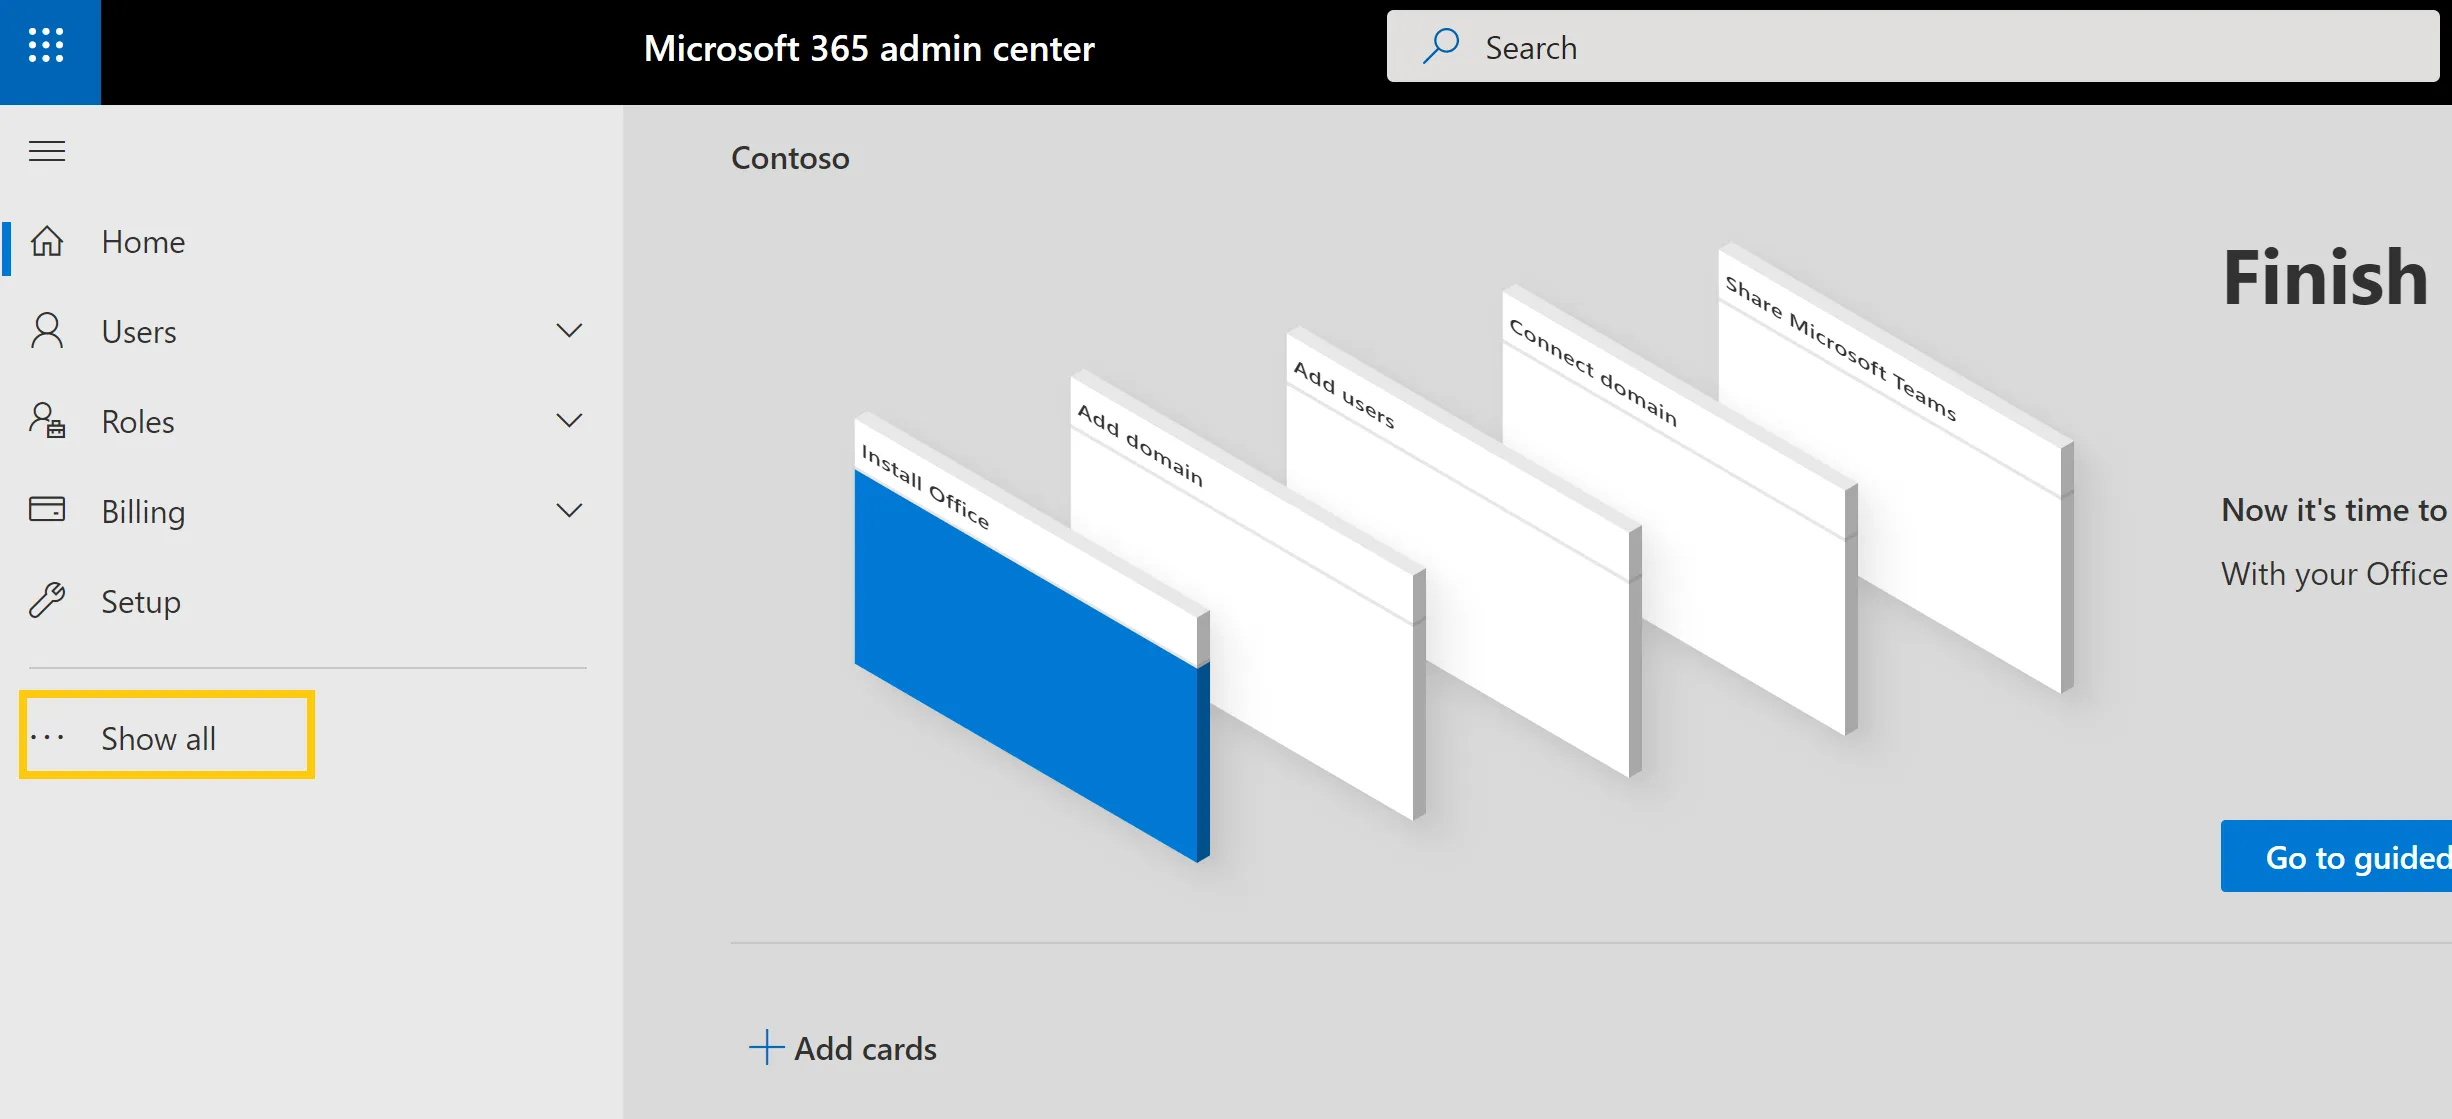Click the Roles icon in sidebar
This screenshot has width=2452, height=1119.
click(47, 420)
